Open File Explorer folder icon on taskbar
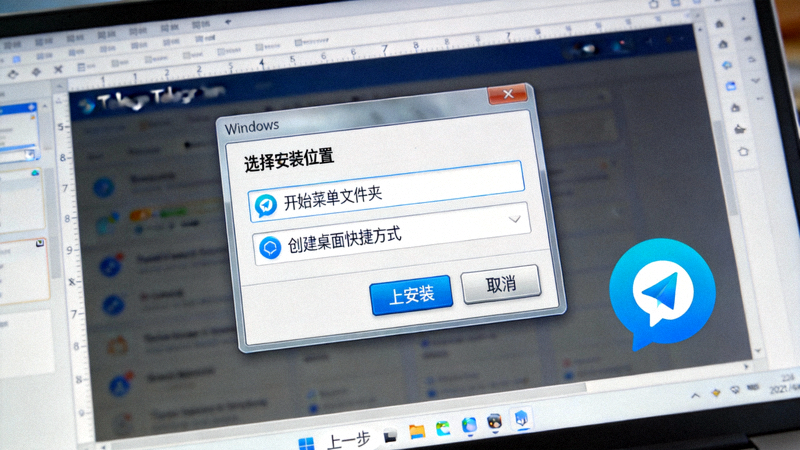The height and width of the screenshot is (450, 800). point(417,432)
